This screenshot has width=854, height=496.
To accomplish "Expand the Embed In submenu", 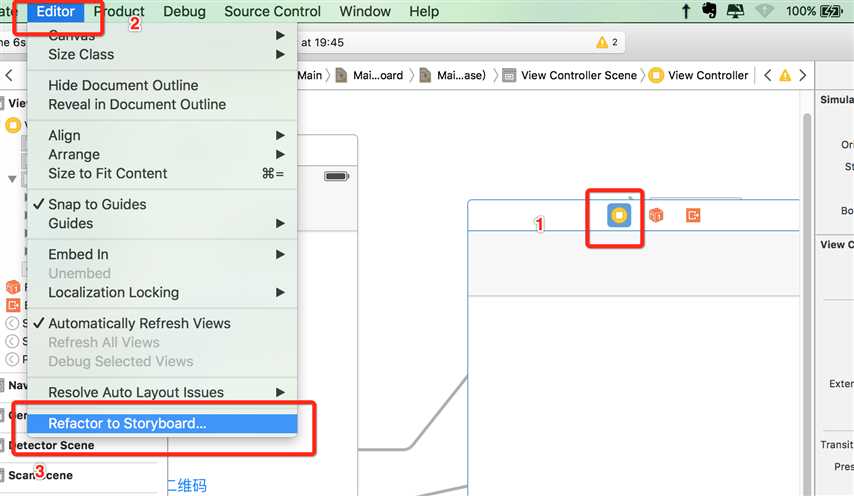I will point(162,254).
